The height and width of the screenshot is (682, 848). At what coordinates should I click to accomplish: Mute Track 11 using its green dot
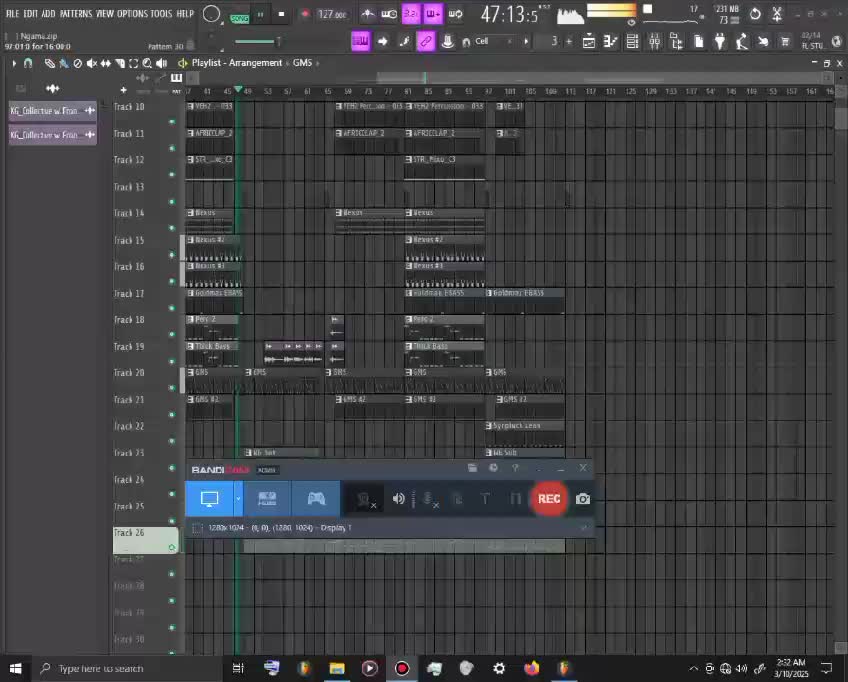pyautogui.click(x=172, y=148)
